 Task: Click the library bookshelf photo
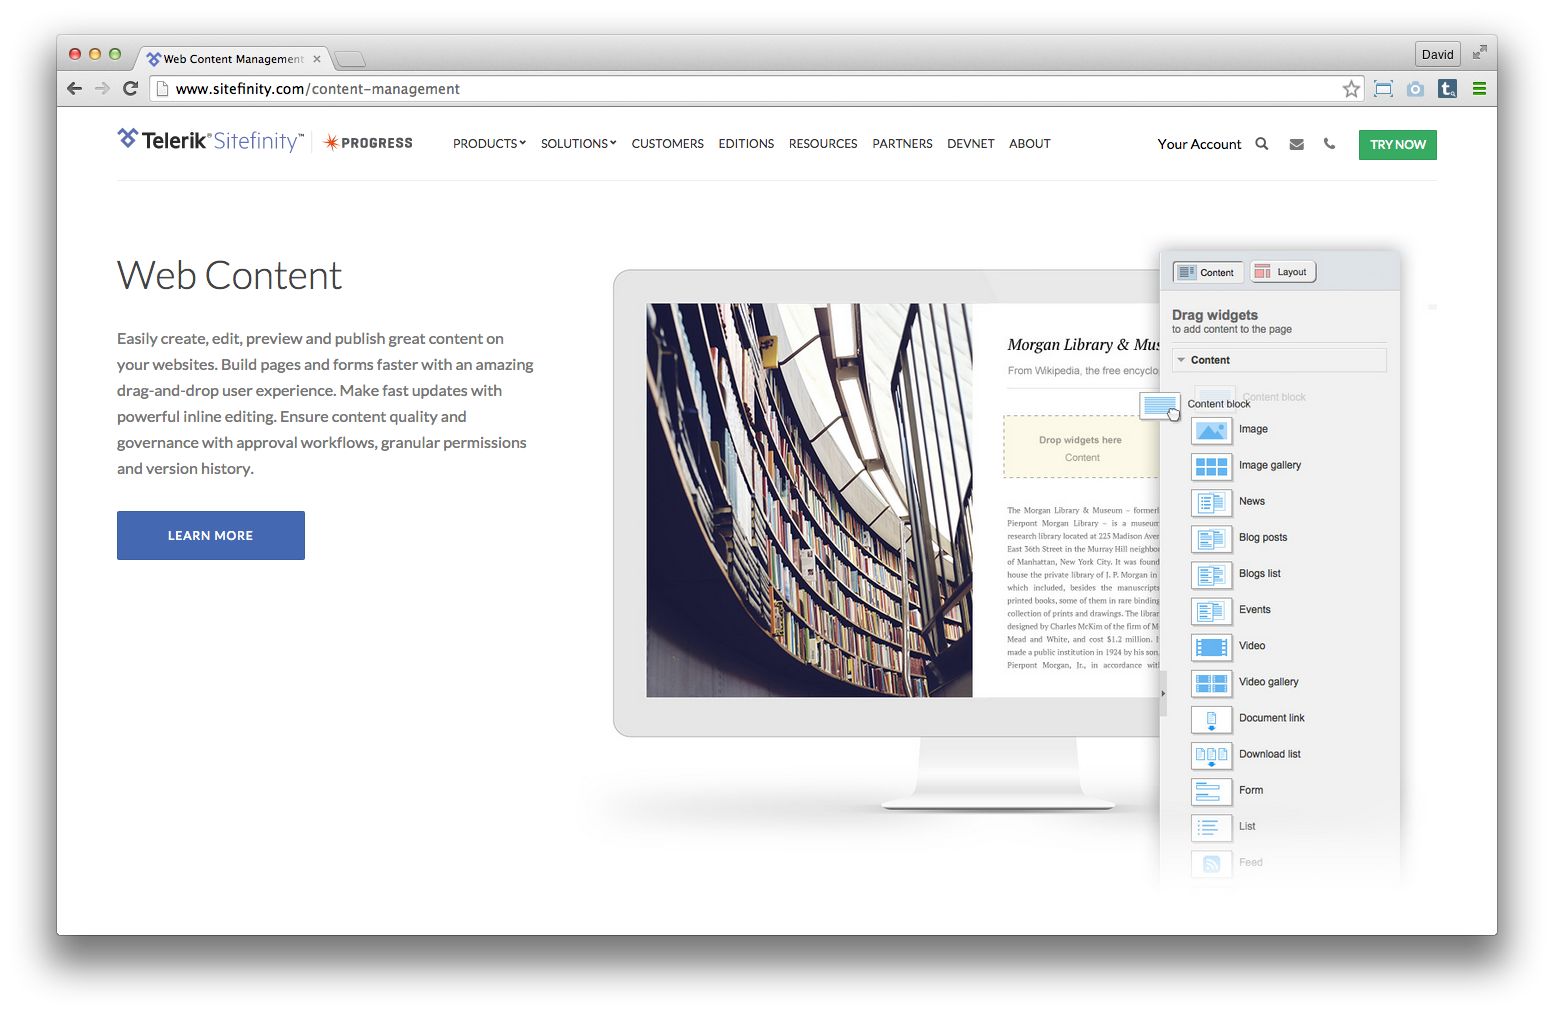pos(809,500)
